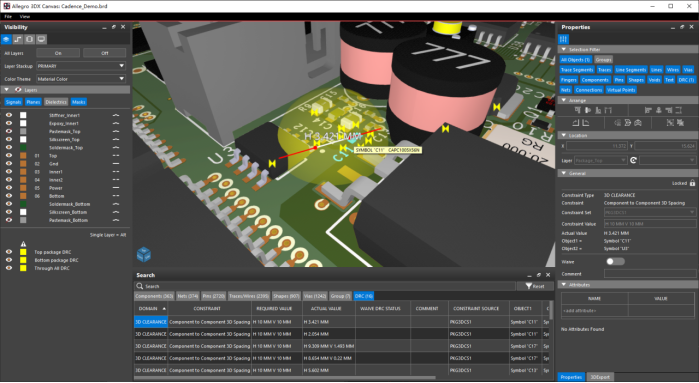
Task: Click the DRC warning triangle icon
Action: click(23, 244)
